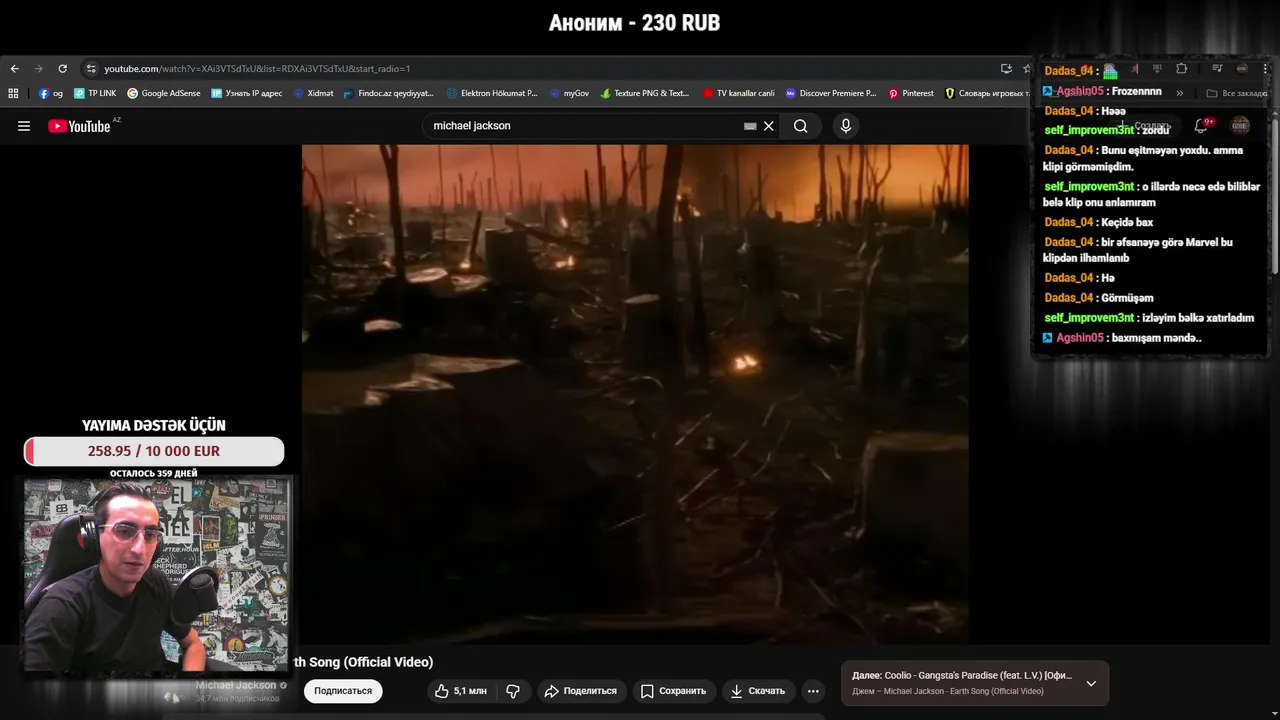Screen dimensions: 1280x720
Task: Click the 258.95 / 10 000 EUR donation bar
Action: click(154, 451)
